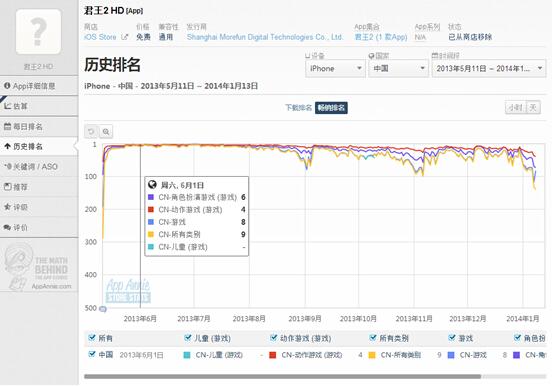Open Shanghai Morefun Digital Technologies publisher link

tap(265, 37)
